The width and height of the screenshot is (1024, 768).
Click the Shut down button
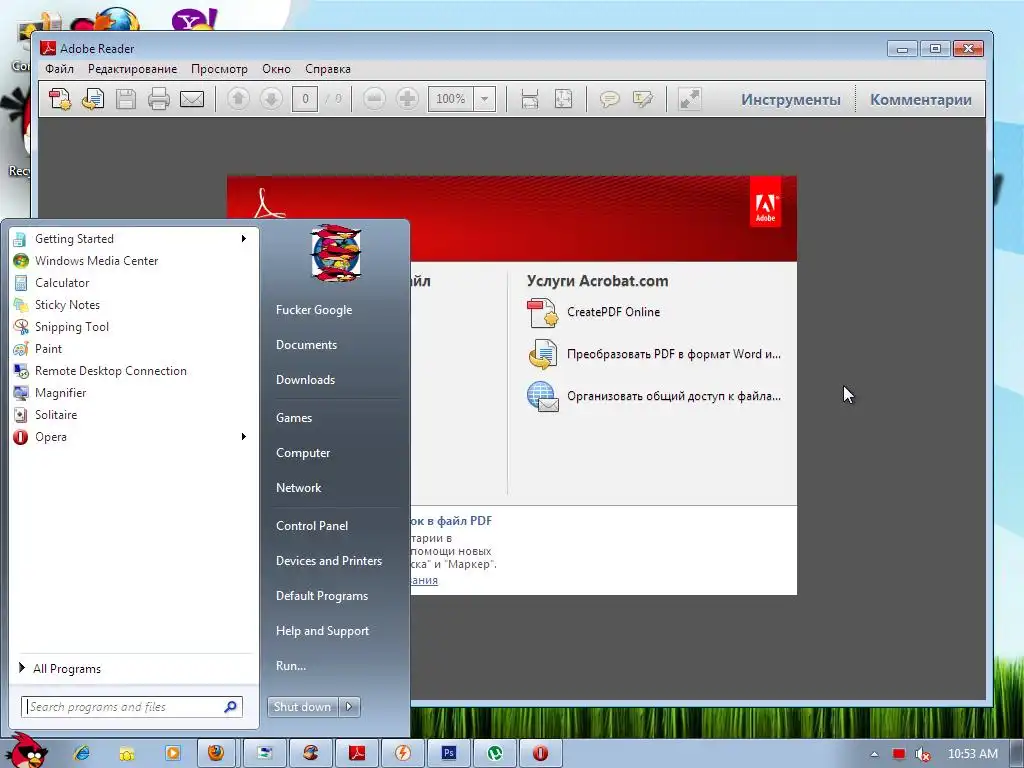(302, 707)
